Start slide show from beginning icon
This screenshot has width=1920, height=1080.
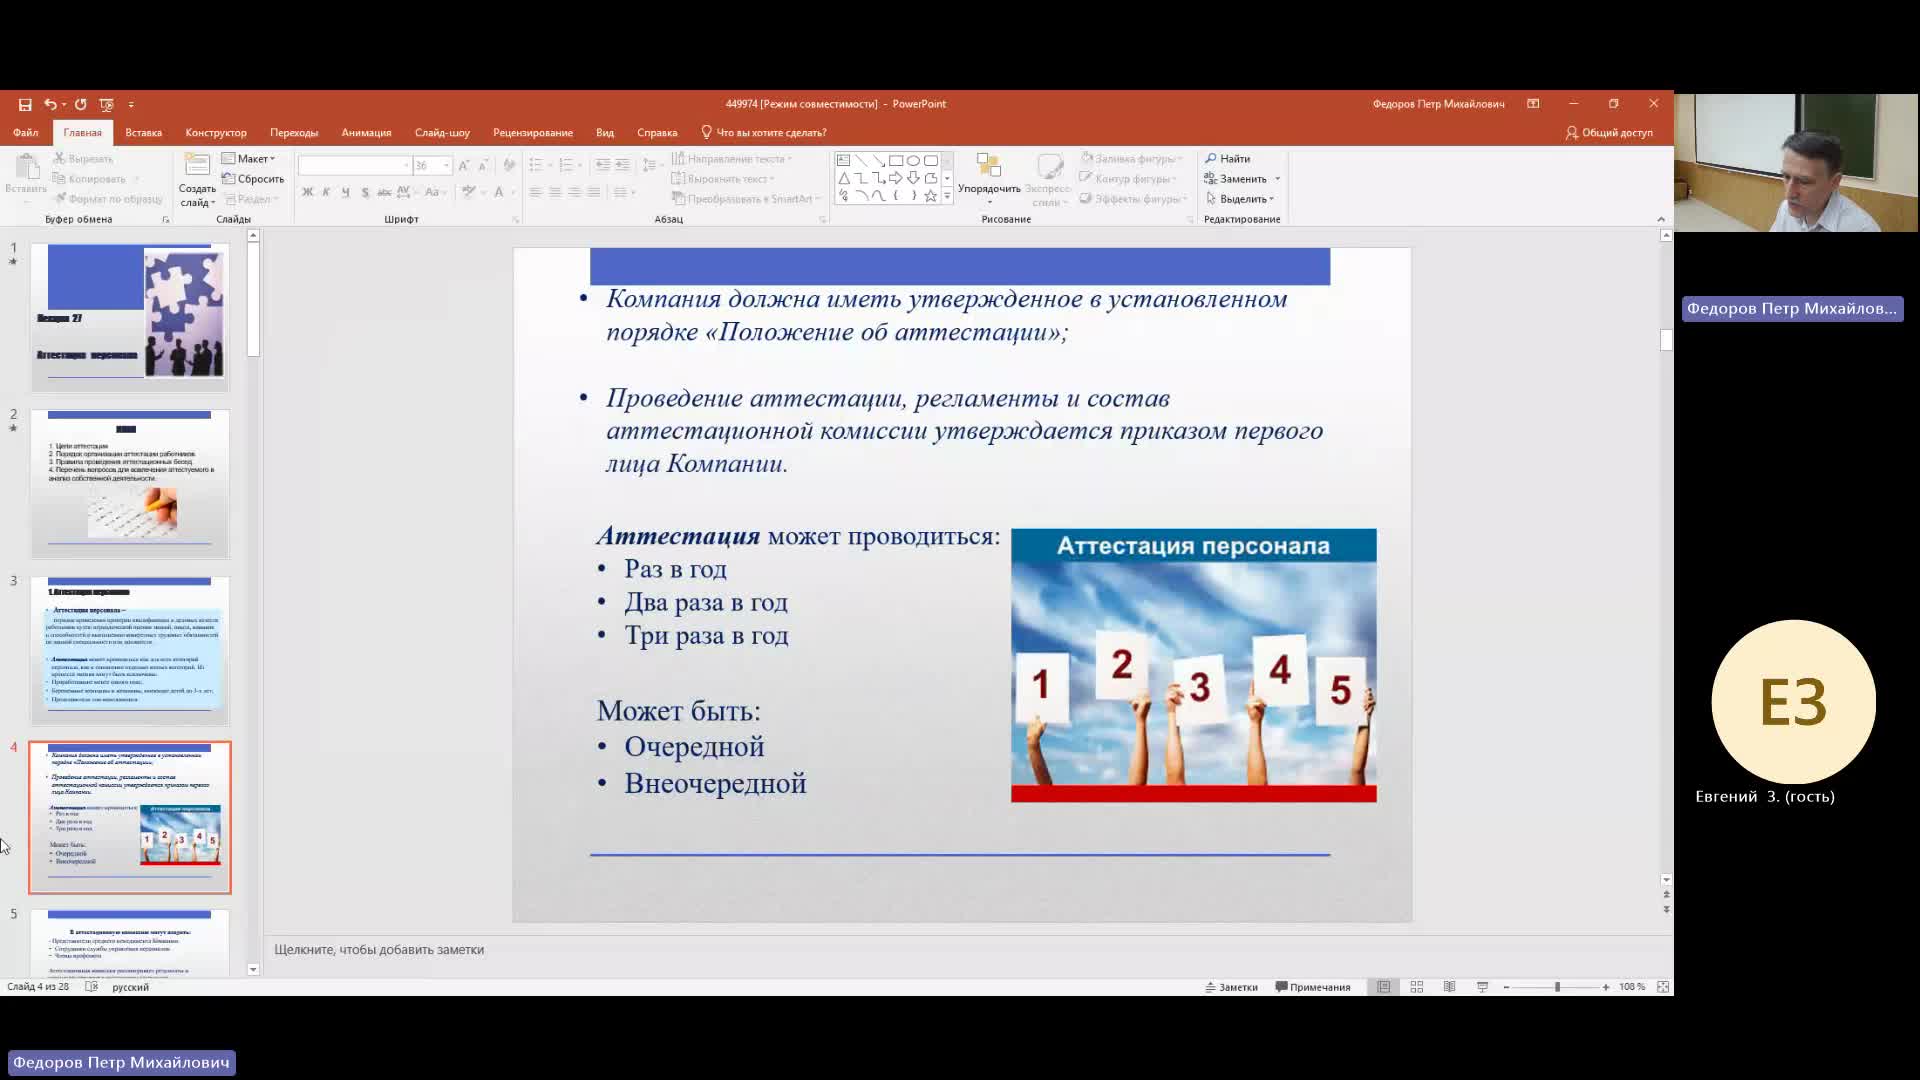pos(106,104)
